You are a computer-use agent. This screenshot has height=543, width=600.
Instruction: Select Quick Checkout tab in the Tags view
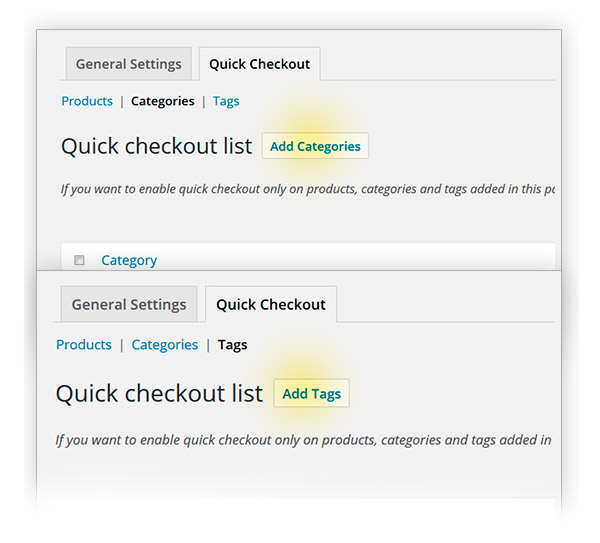coord(271,304)
